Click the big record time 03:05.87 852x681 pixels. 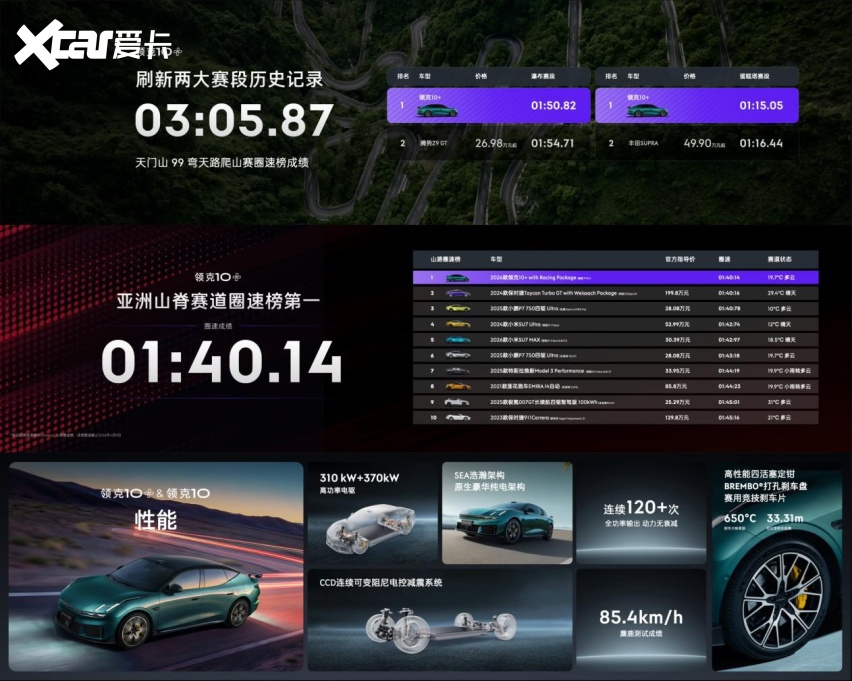pos(234,120)
